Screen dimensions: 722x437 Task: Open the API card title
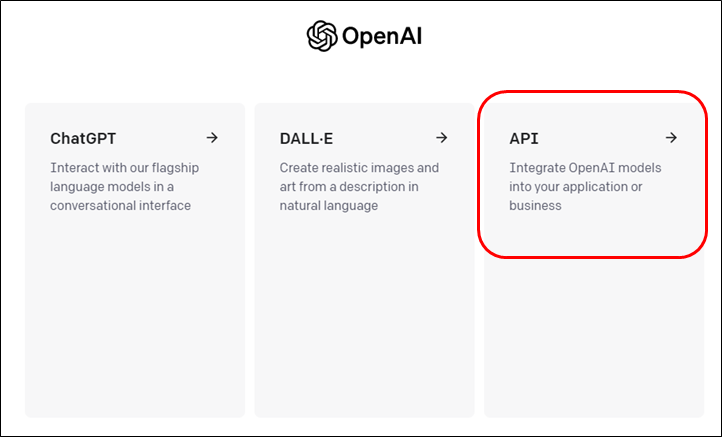pos(524,138)
